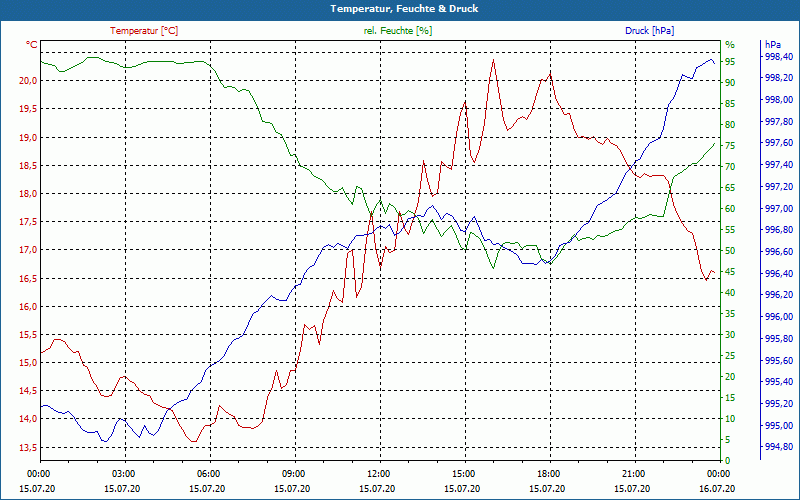
Task: Click the 15:00 time axis label
Action: 463,473
